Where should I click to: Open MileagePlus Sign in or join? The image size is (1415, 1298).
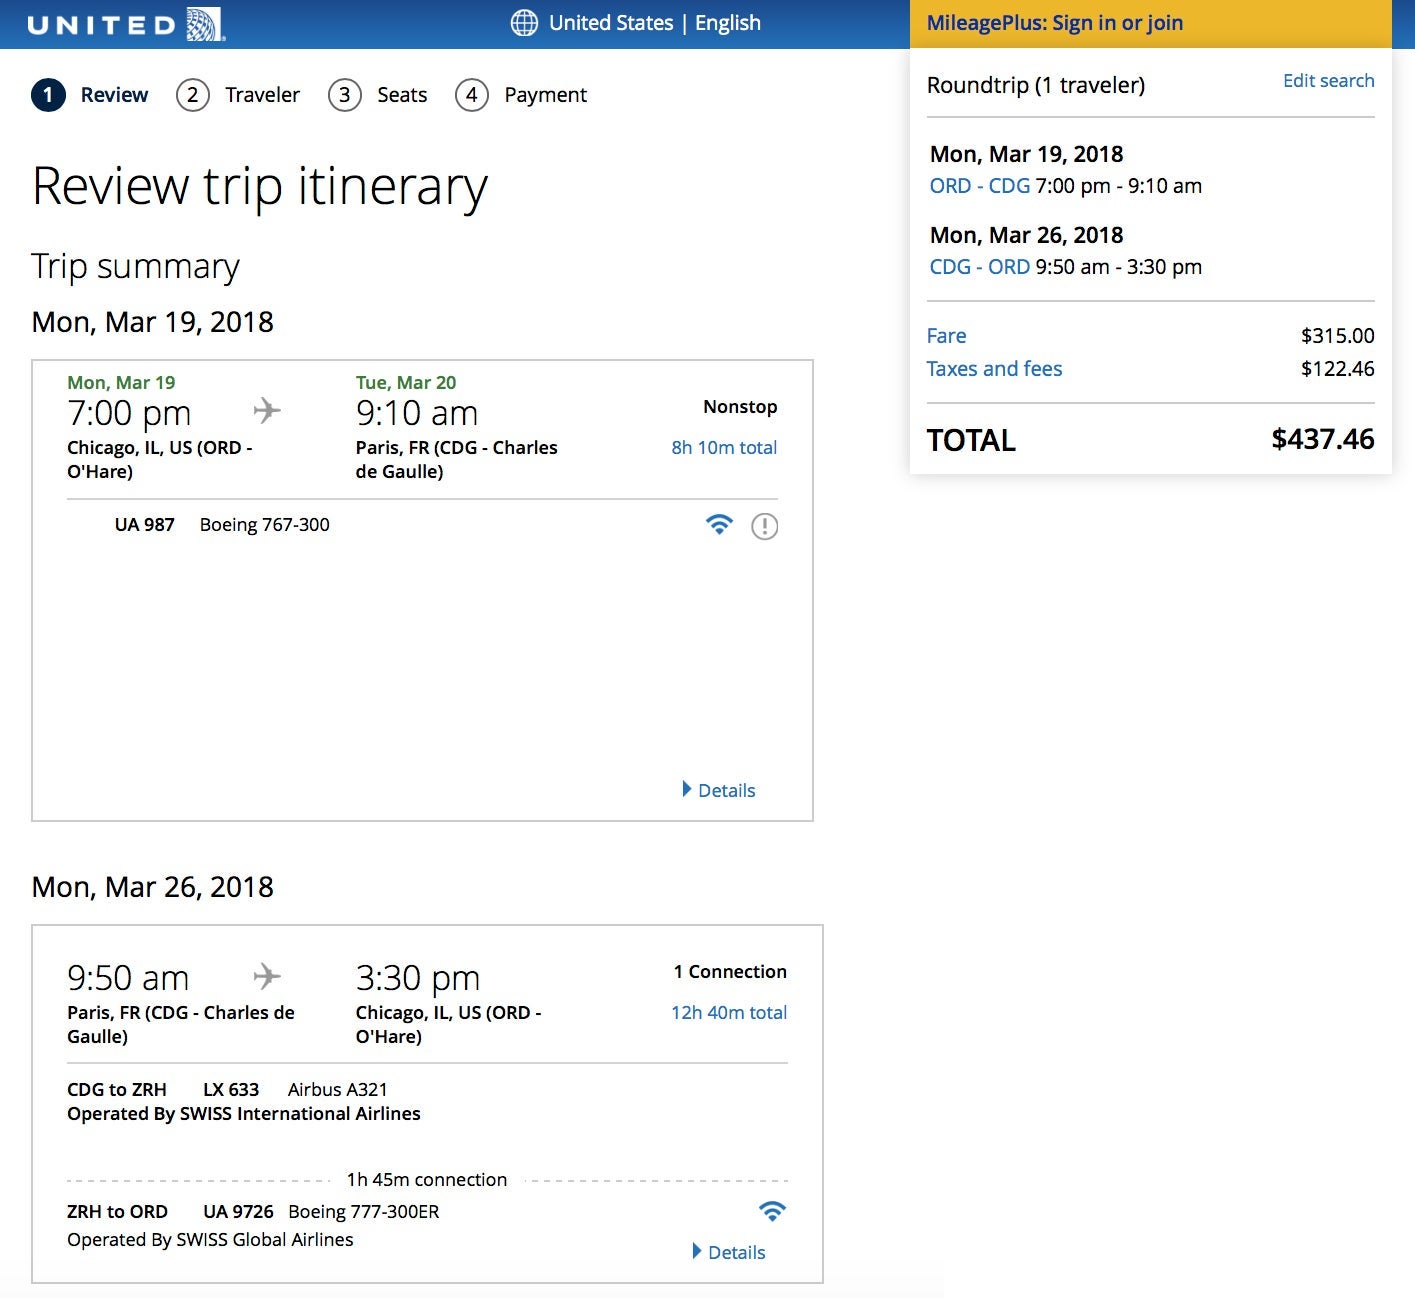1054,23
